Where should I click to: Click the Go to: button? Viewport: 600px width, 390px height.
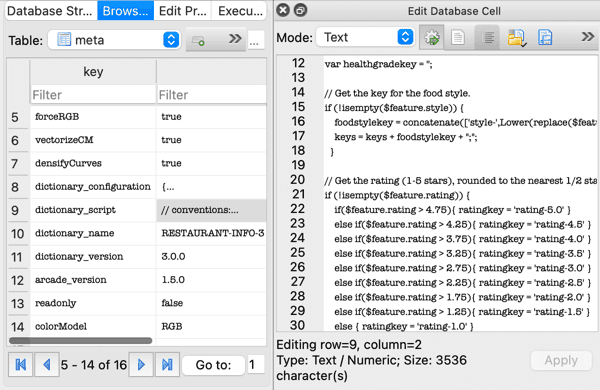tap(214, 365)
